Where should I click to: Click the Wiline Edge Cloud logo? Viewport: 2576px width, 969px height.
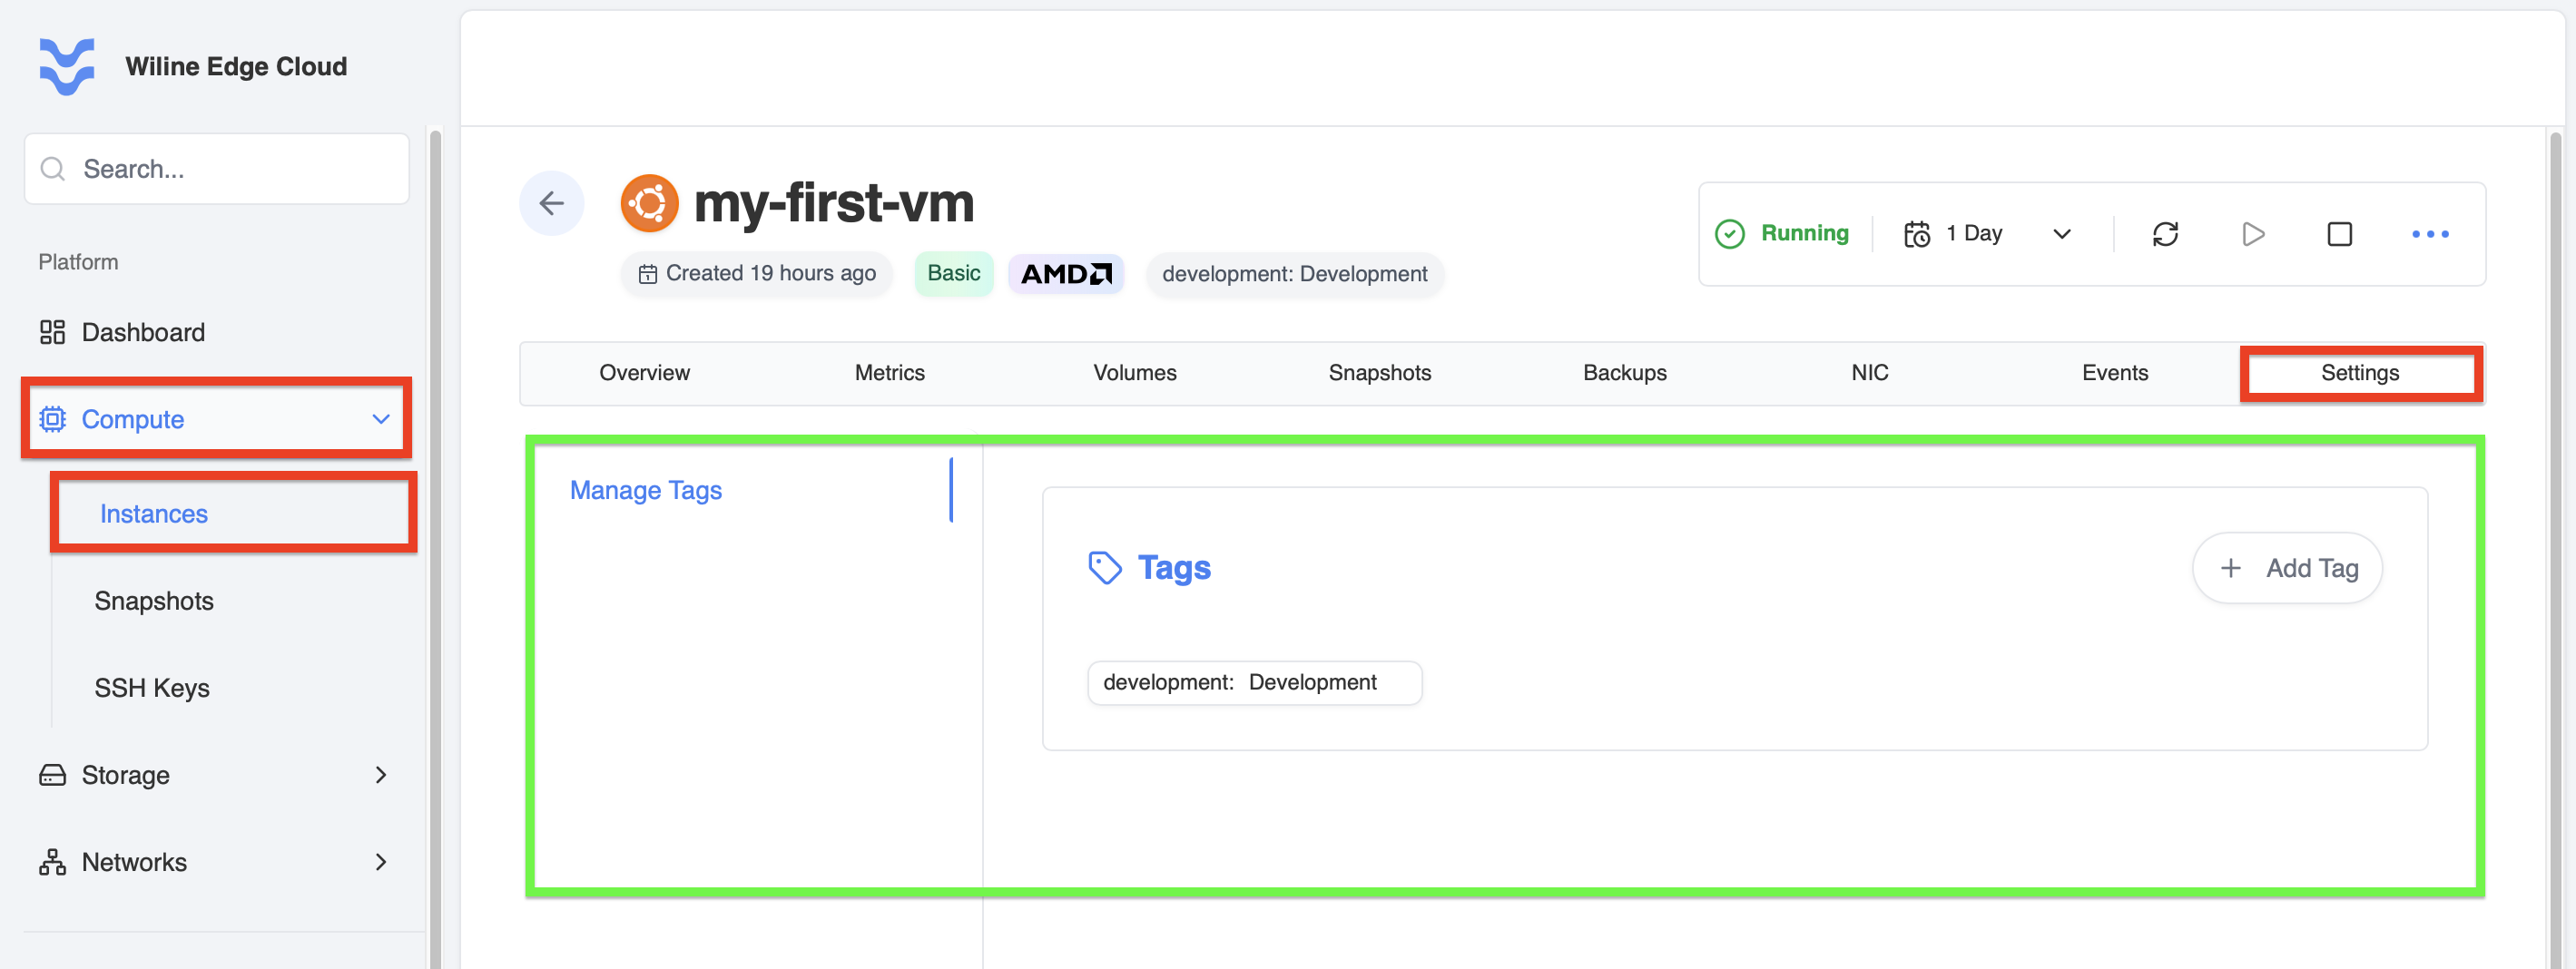(67, 66)
